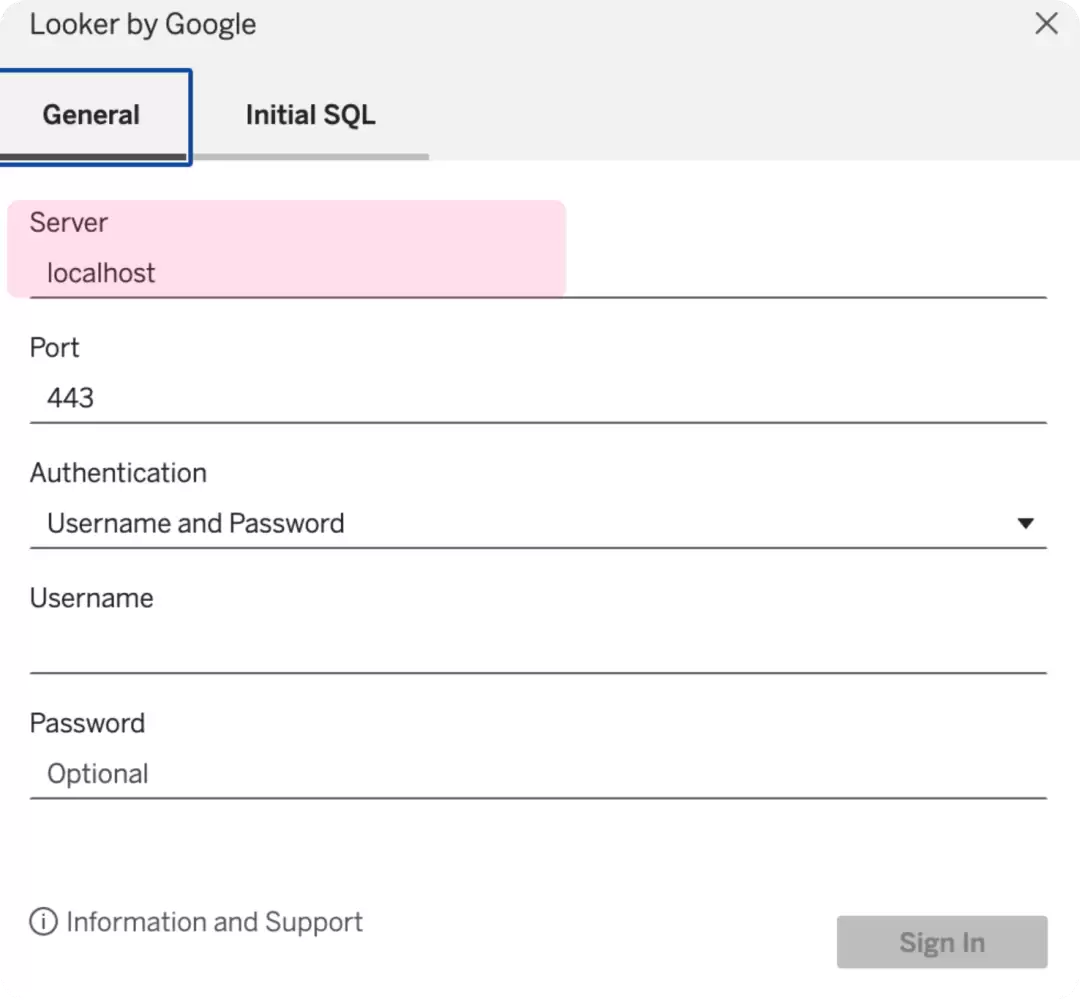The image size is (1080, 1000).
Task: Click the Authentication label
Action: point(118,473)
